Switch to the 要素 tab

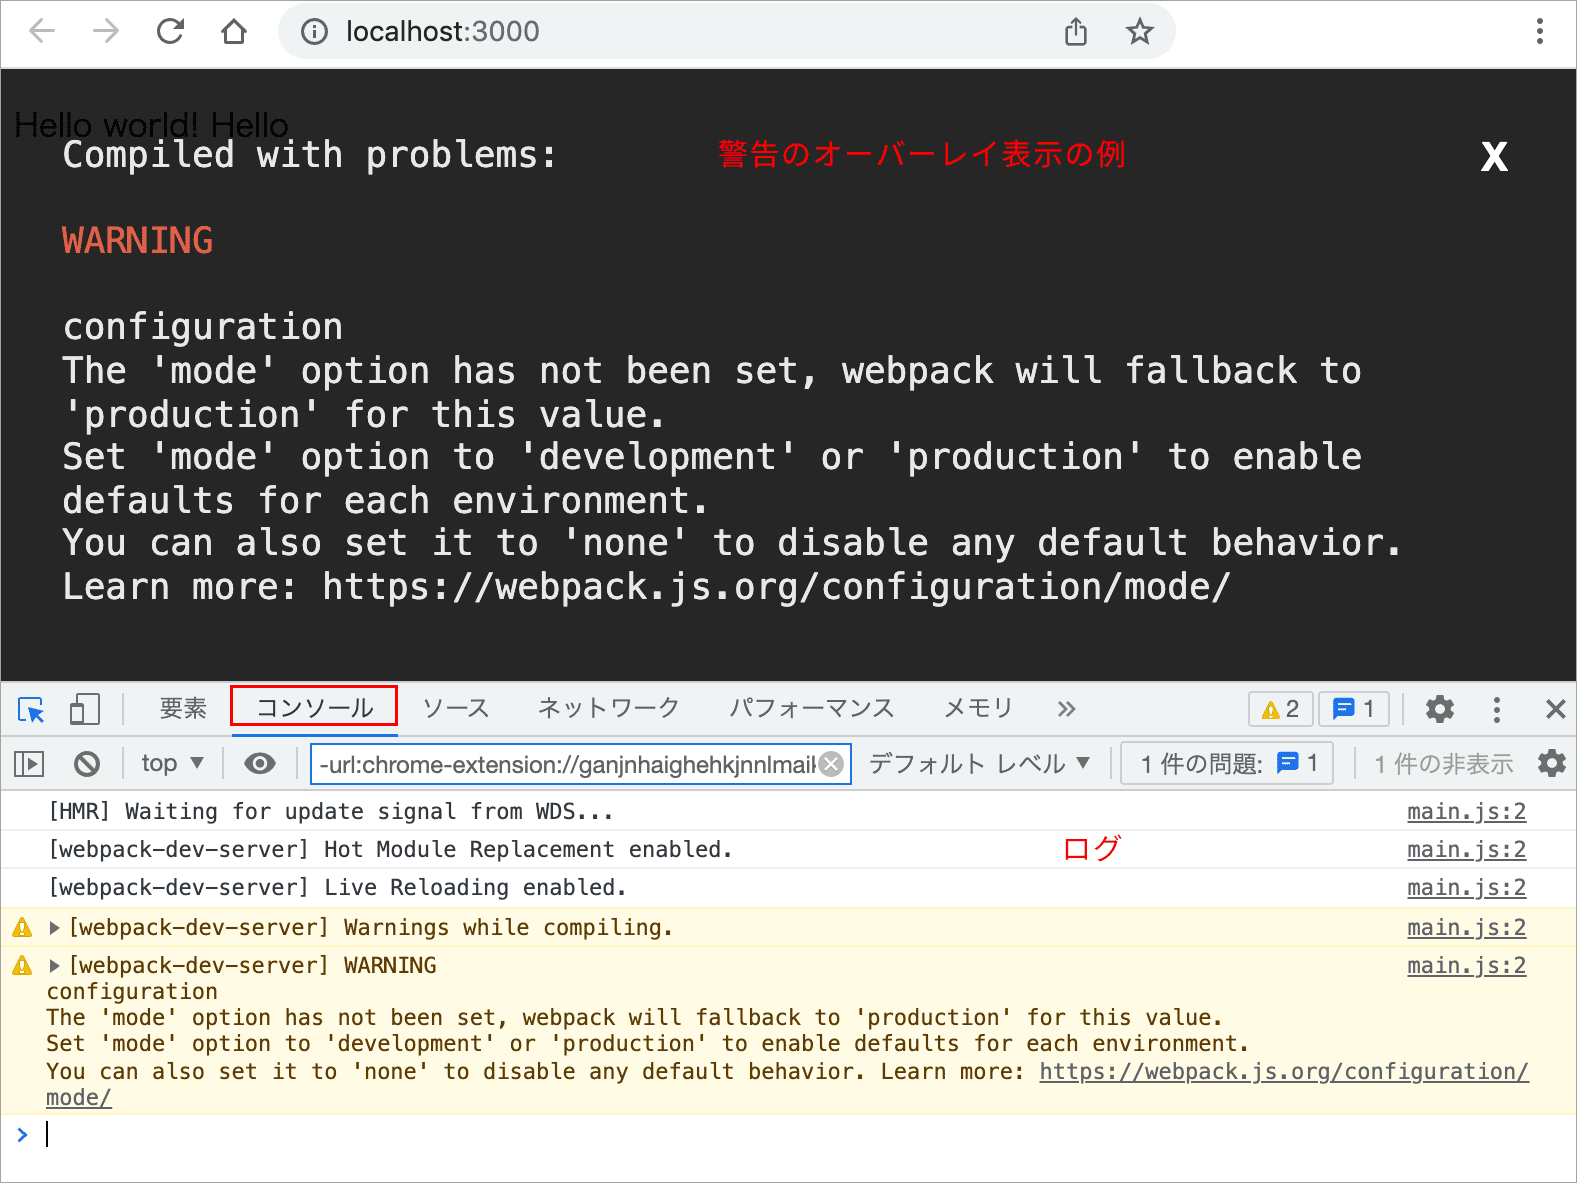click(183, 708)
